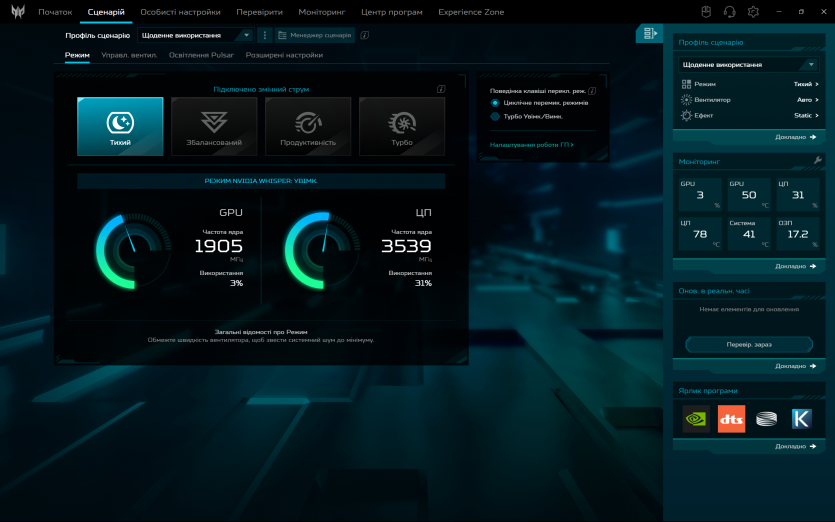
Task: Select the Тихий (Quiet) mode tile
Action: (x=120, y=126)
